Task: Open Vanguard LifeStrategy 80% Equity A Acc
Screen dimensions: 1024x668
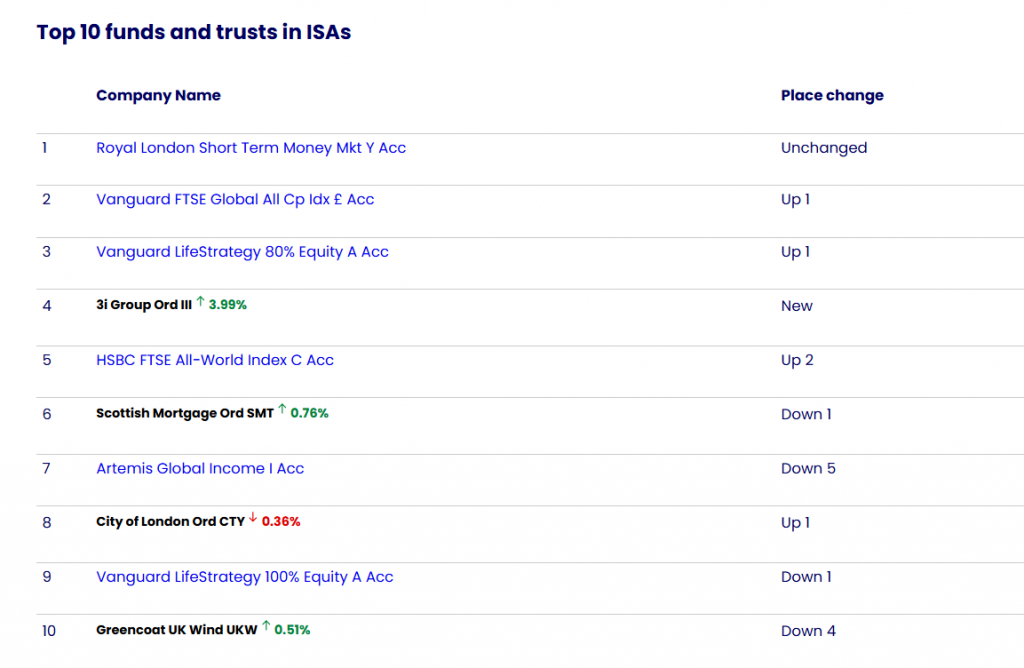Action: [242, 252]
